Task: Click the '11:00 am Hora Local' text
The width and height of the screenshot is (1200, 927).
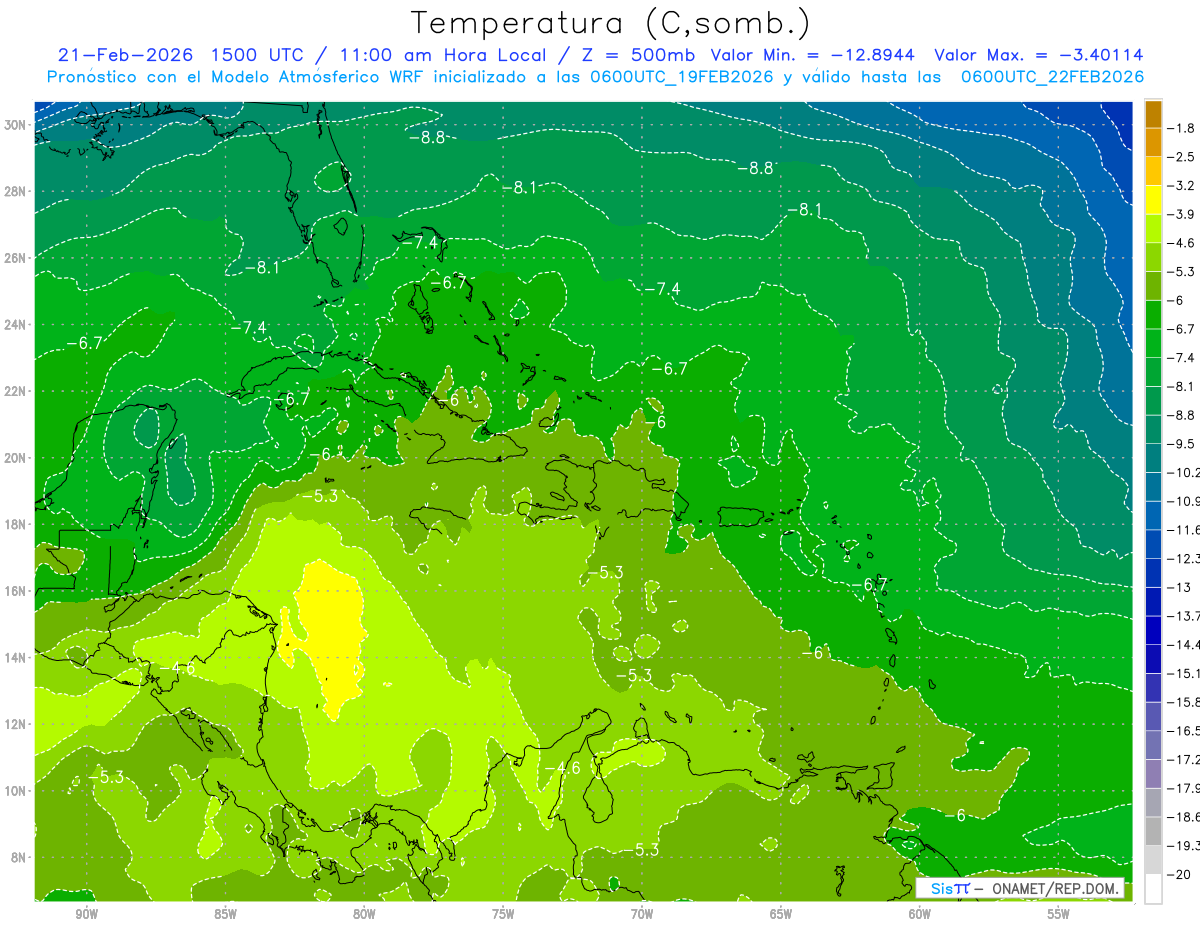Action: point(445,55)
